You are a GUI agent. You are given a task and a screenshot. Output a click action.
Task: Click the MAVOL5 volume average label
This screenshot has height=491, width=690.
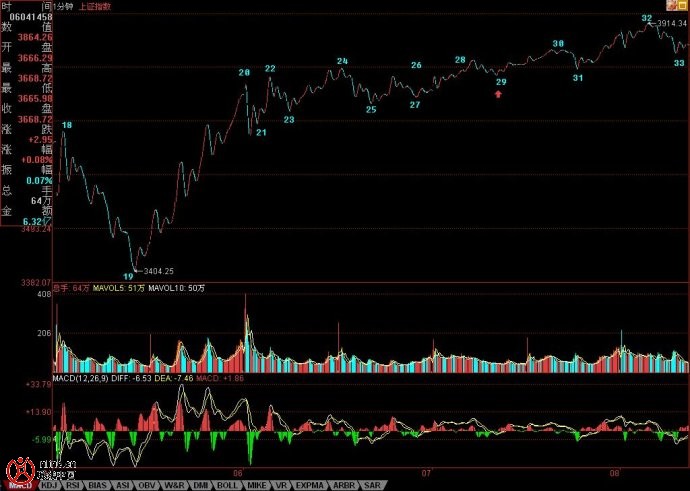pos(126,288)
